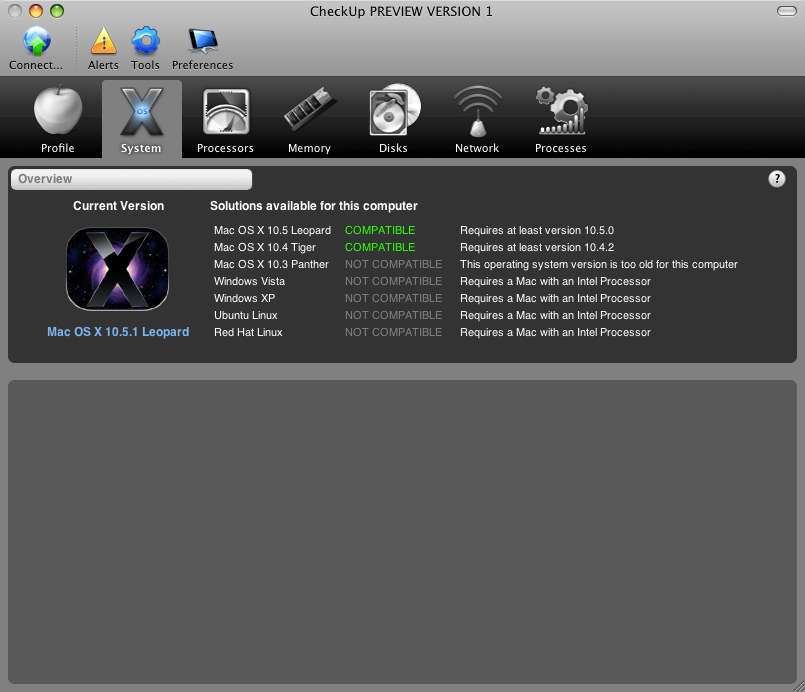This screenshot has width=805, height=692.
Task: Select the System tab
Action: click(142, 119)
